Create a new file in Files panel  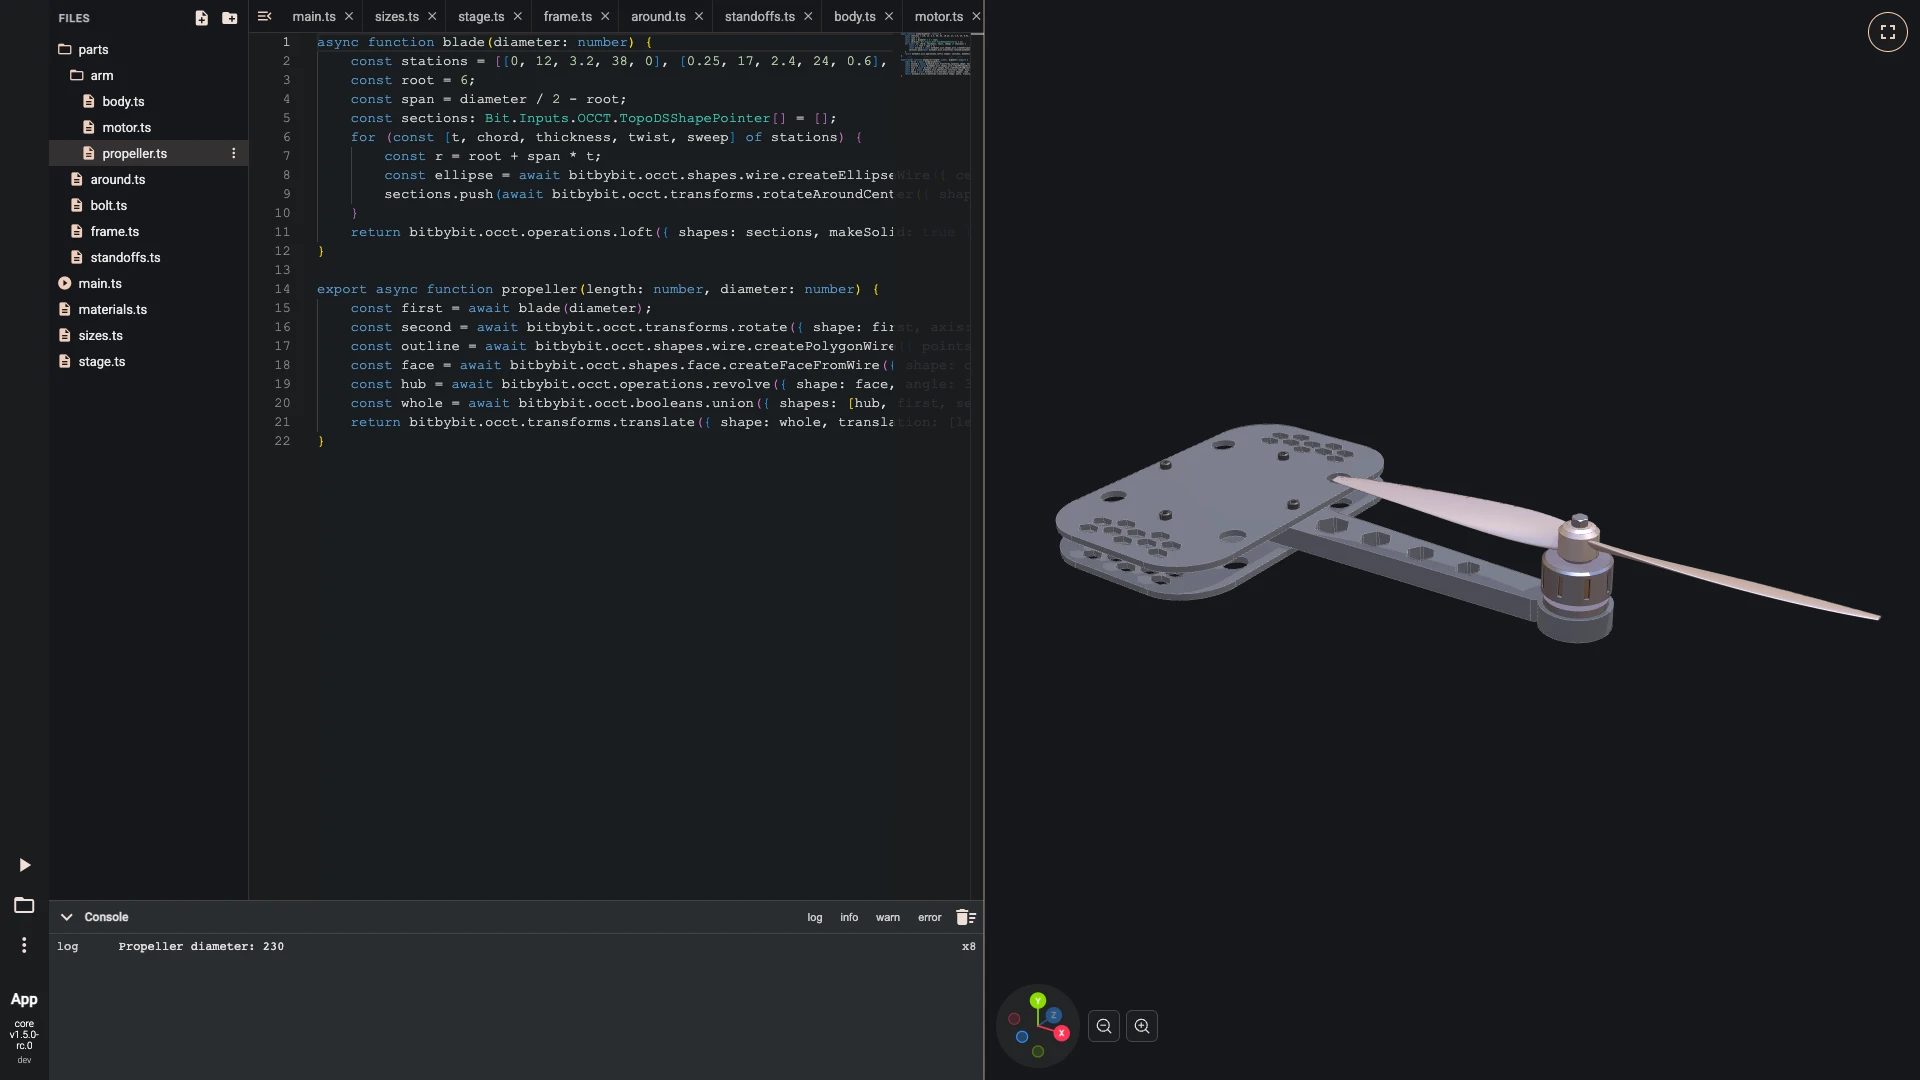[201, 18]
